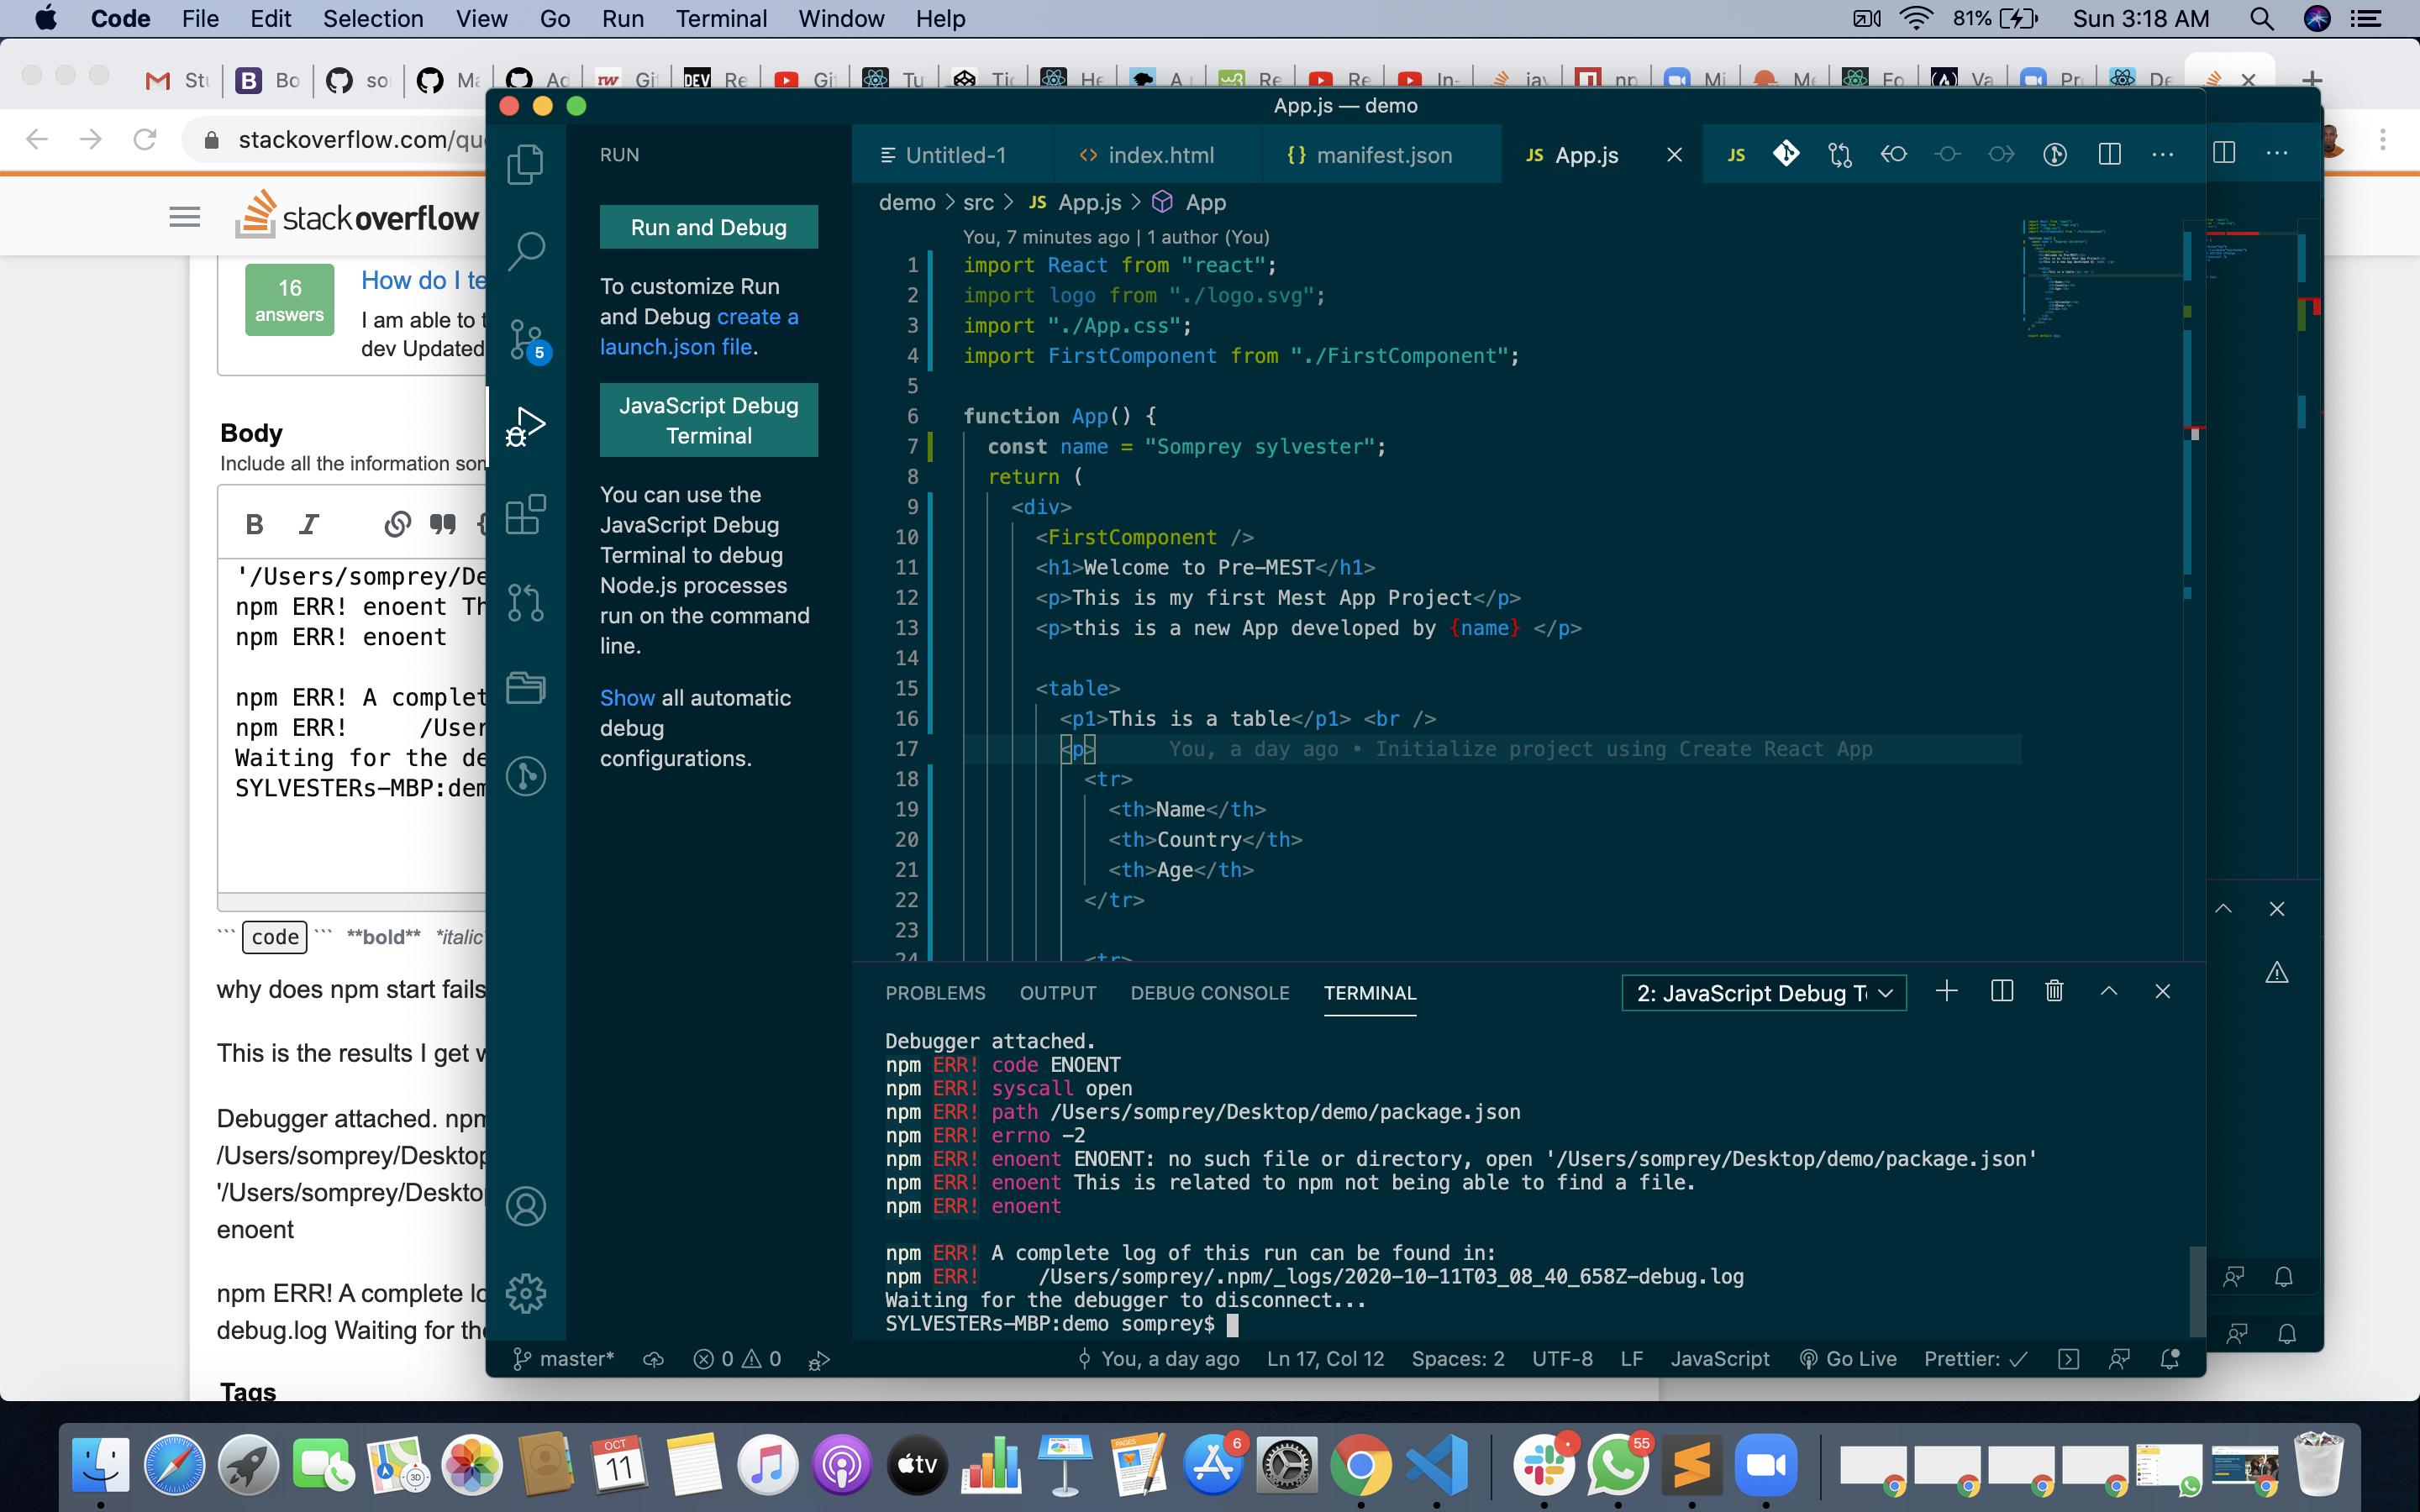This screenshot has height=1512, width=2420.
Task: Open the Search view in activity bar
Action: (x=525, y=250)
